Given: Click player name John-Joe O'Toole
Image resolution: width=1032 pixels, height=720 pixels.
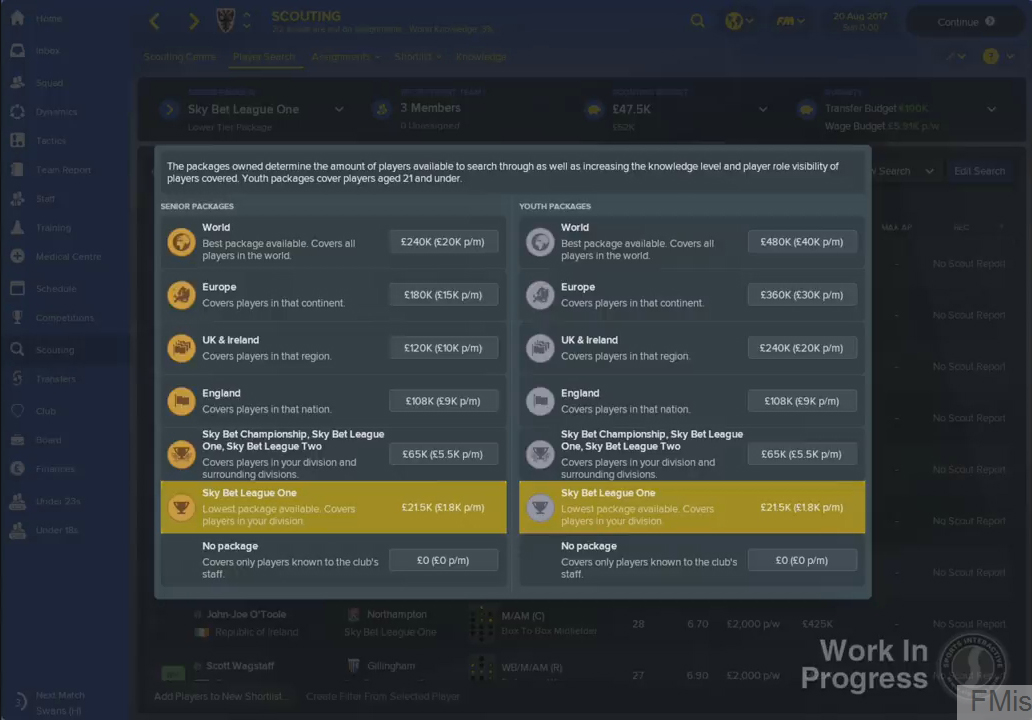Looking at the screenshot, I should [246, 614].
